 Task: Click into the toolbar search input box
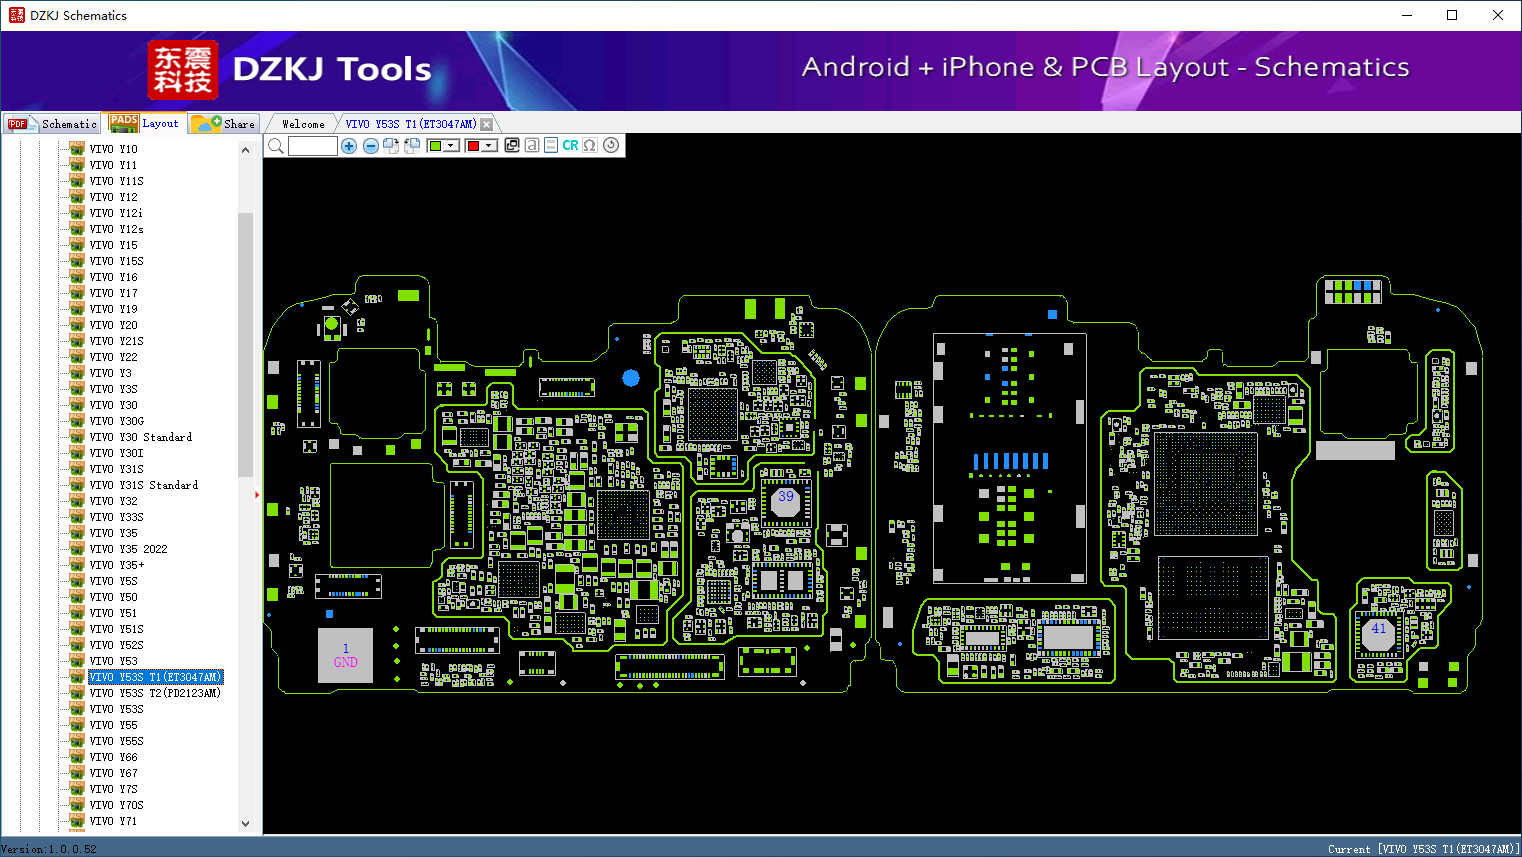tap(313, 146)
